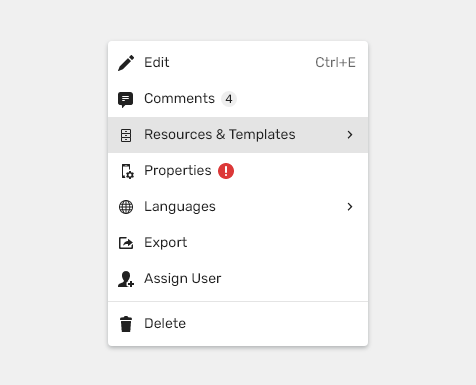Click the Assign User person icon
476x385 pixels.
point(126,279)
